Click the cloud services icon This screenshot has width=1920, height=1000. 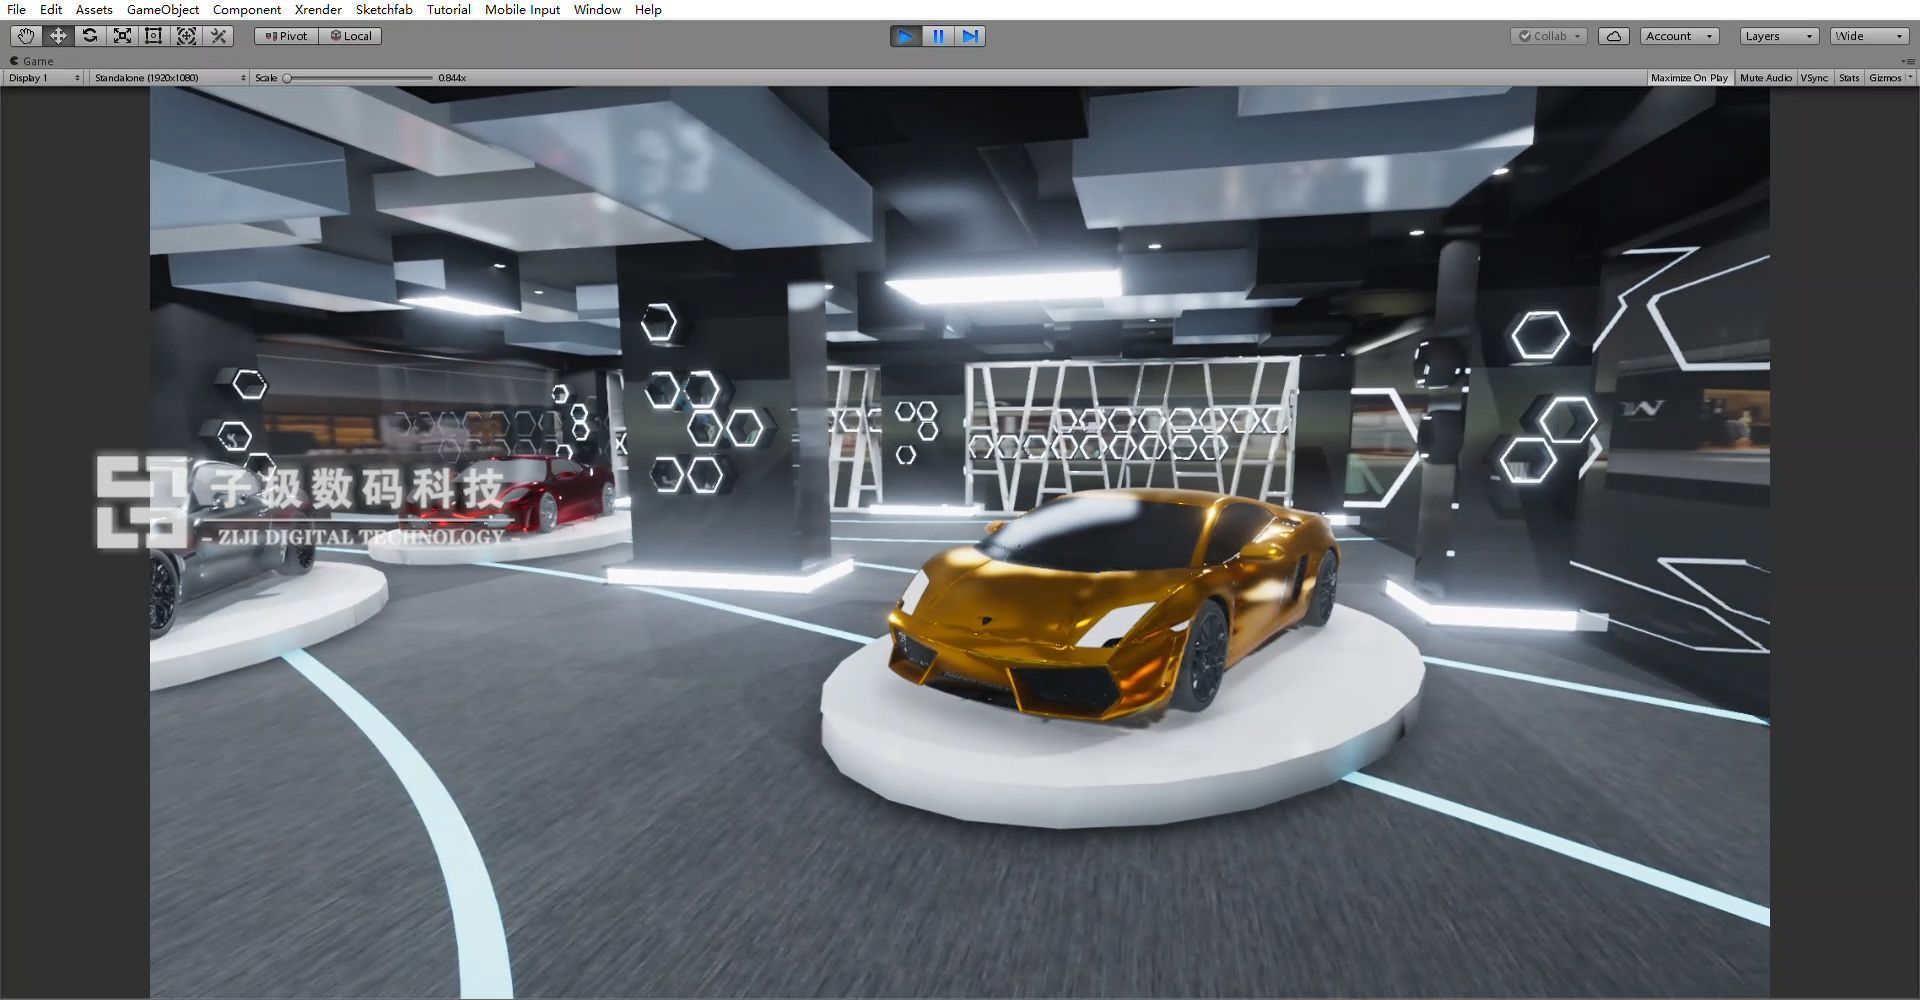point(1614,36)
